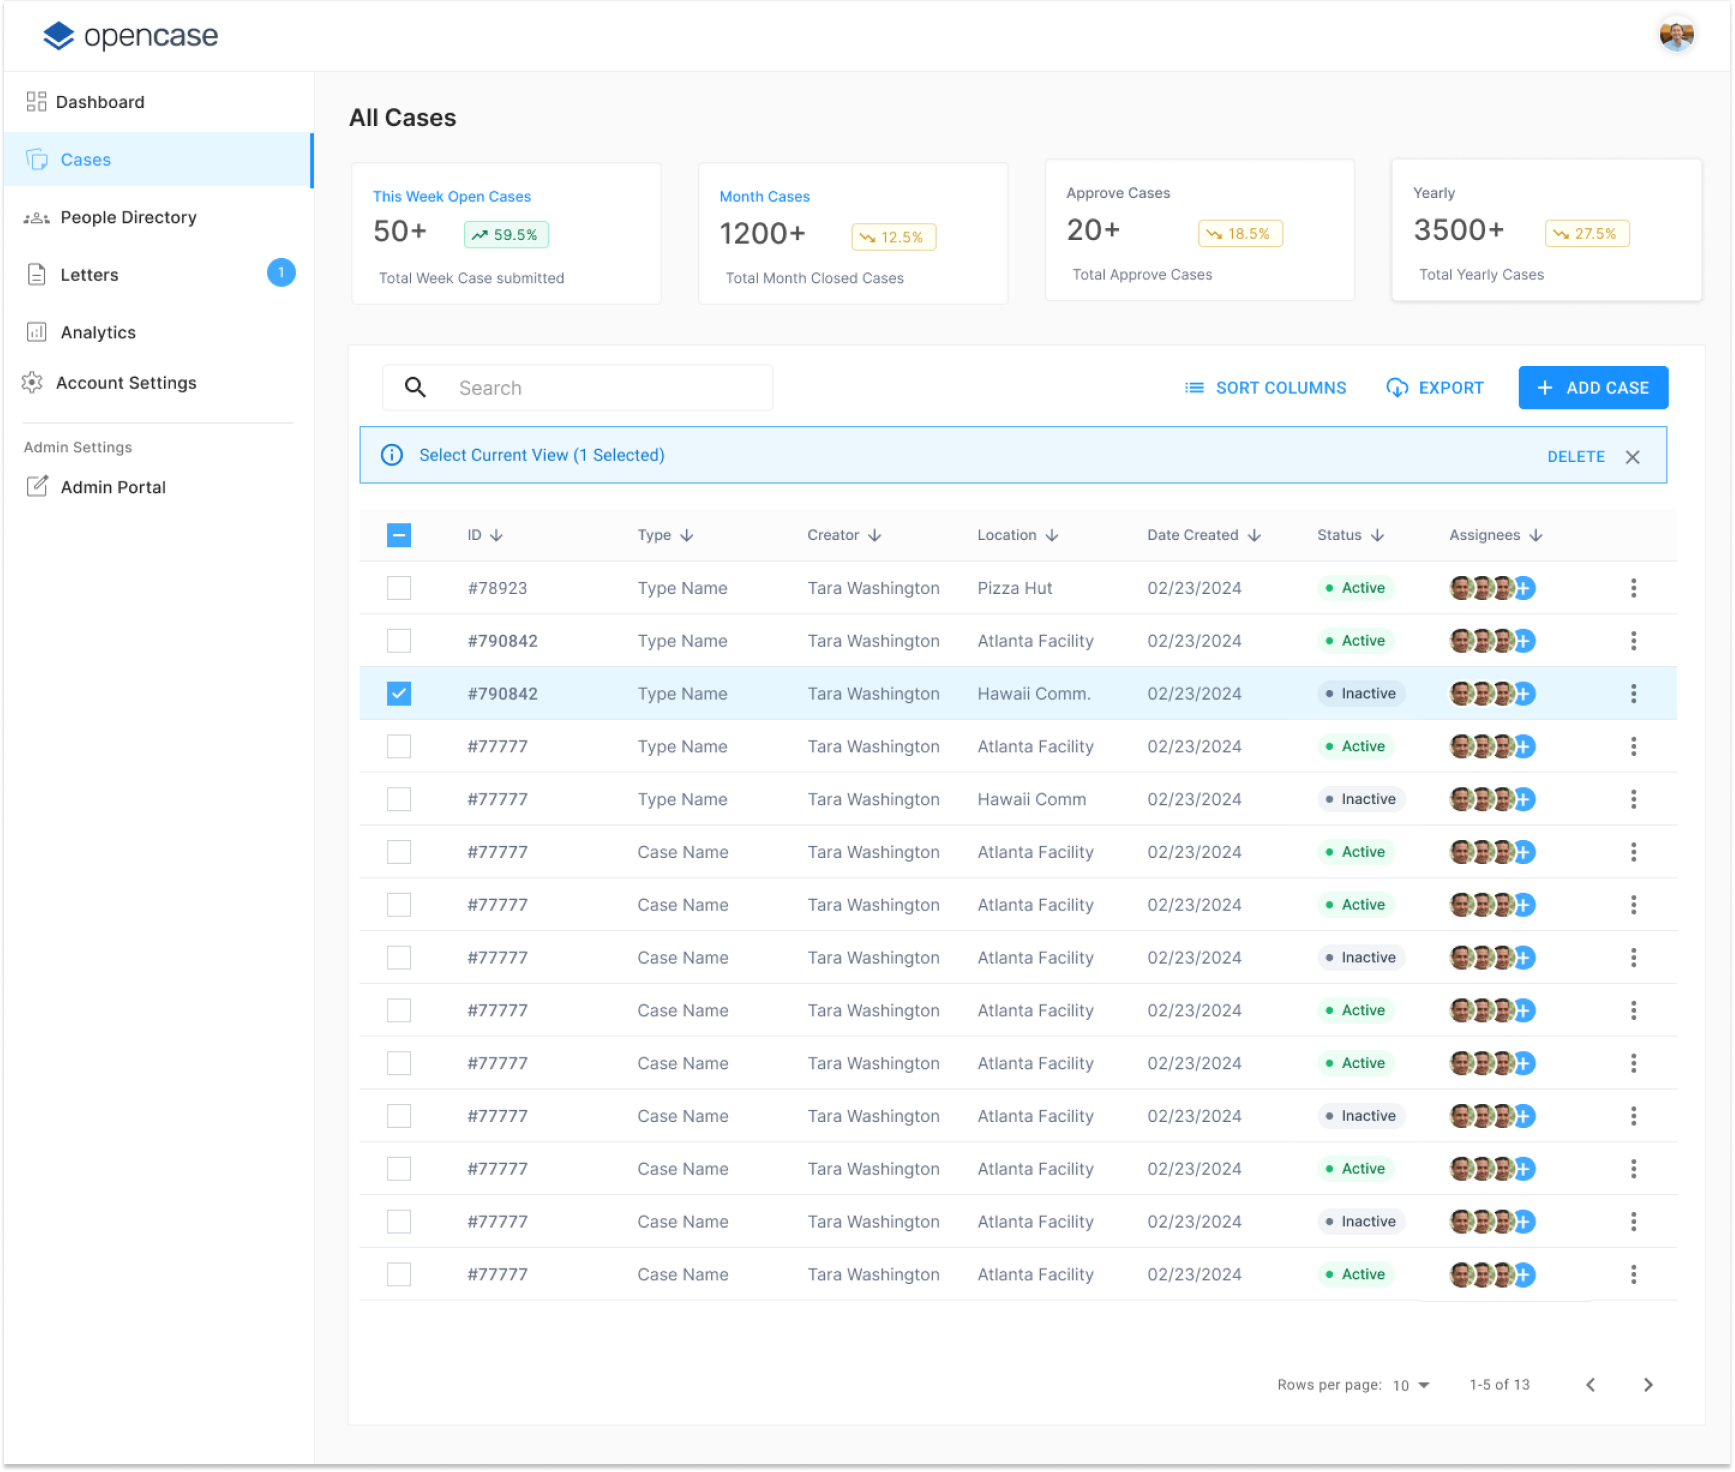Screen dimensions: 1735x1472
Task: Dismiss the selection banner with X
Action: (1633, 457)
